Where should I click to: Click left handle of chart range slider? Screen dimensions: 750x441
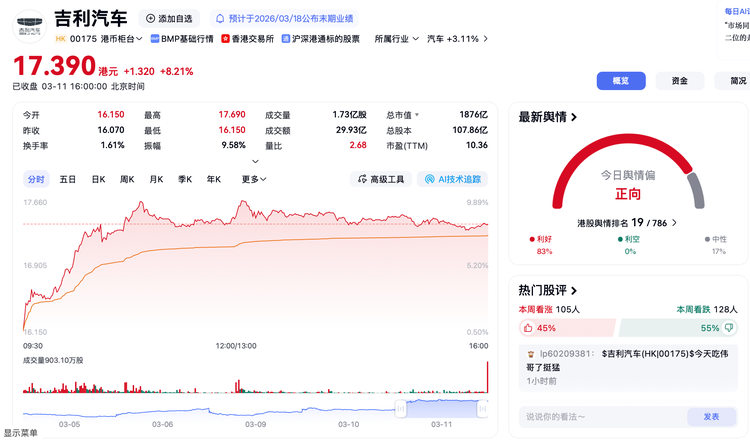pyautogui.click(x=400, y=407)
